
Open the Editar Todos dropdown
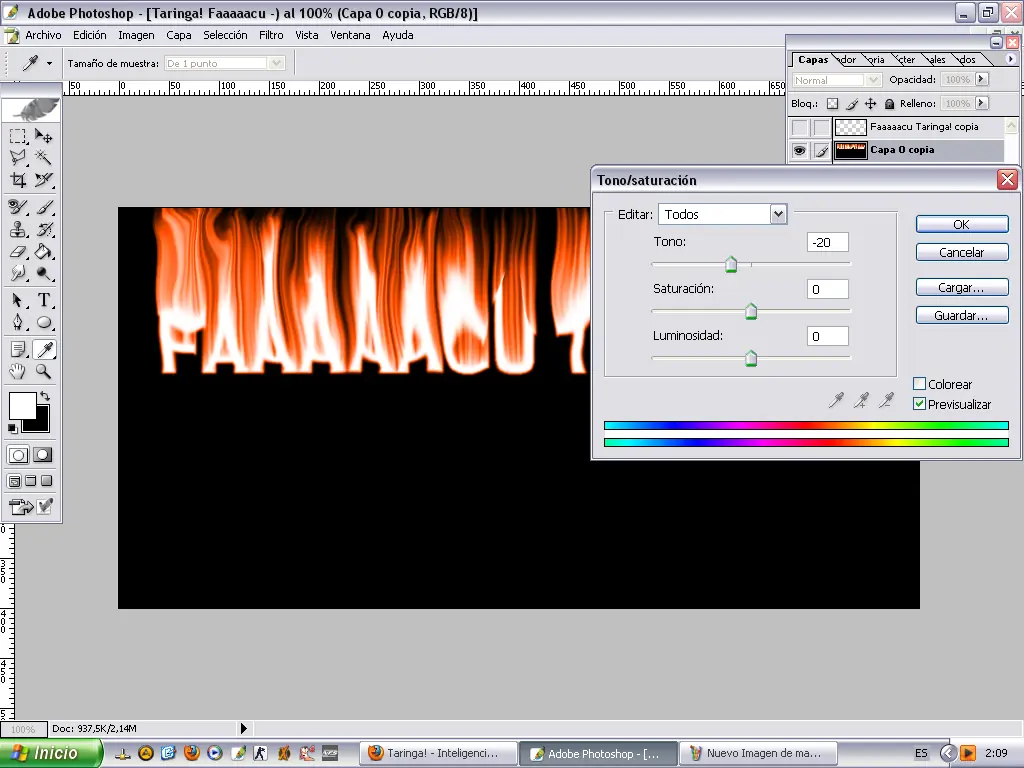(778, 214)
